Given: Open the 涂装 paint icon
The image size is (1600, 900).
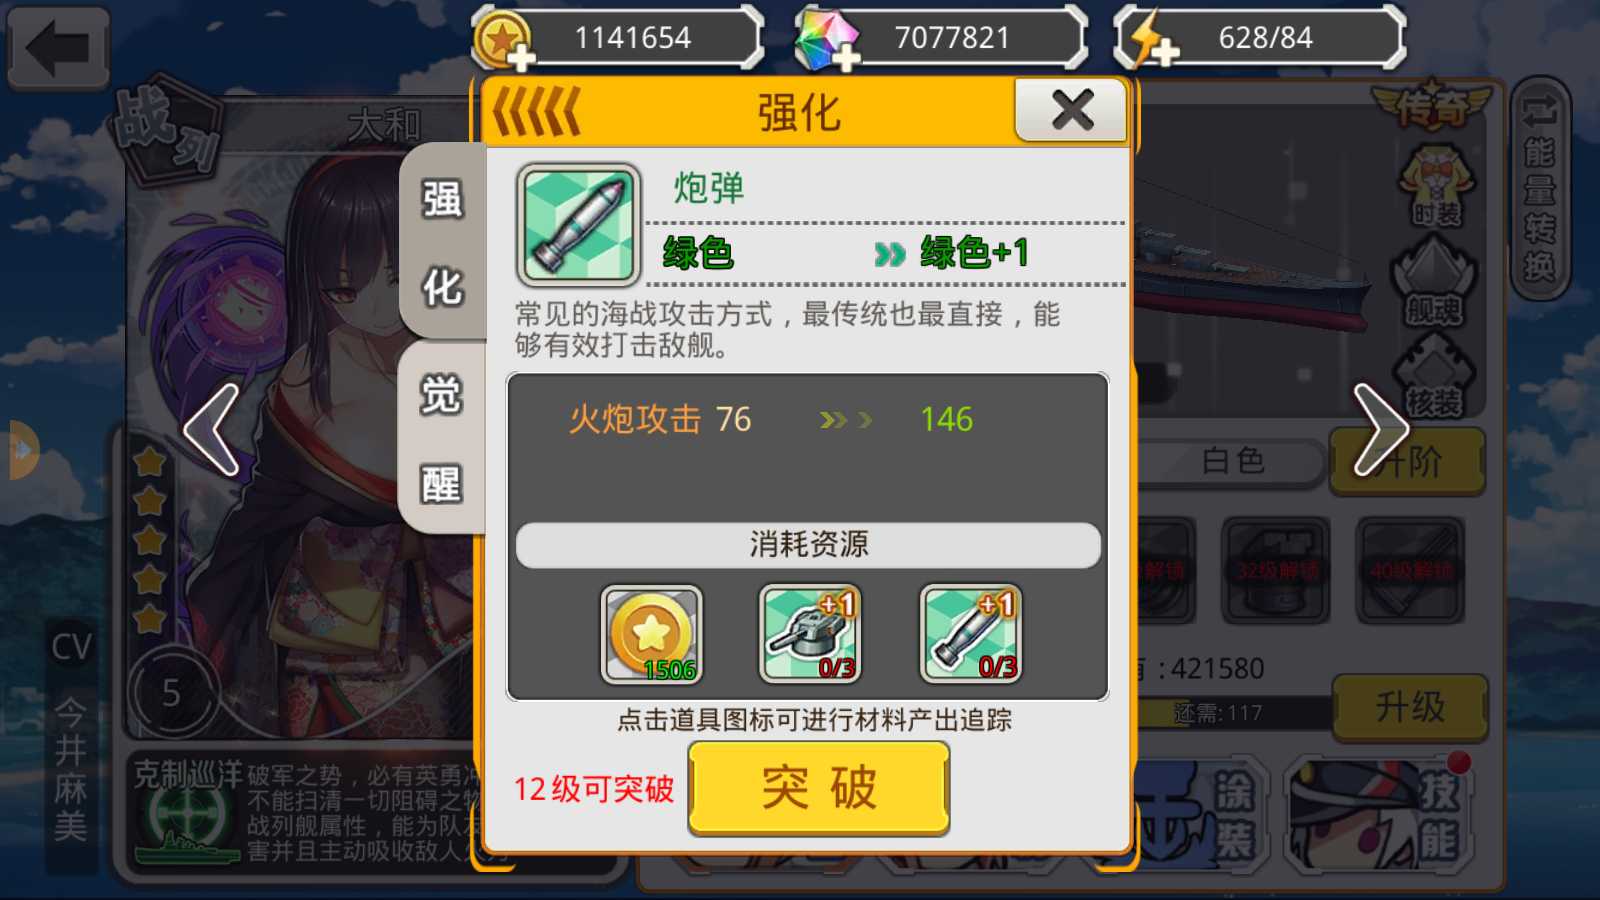Looking at the screenshot, I should [x=1200, y=815].
